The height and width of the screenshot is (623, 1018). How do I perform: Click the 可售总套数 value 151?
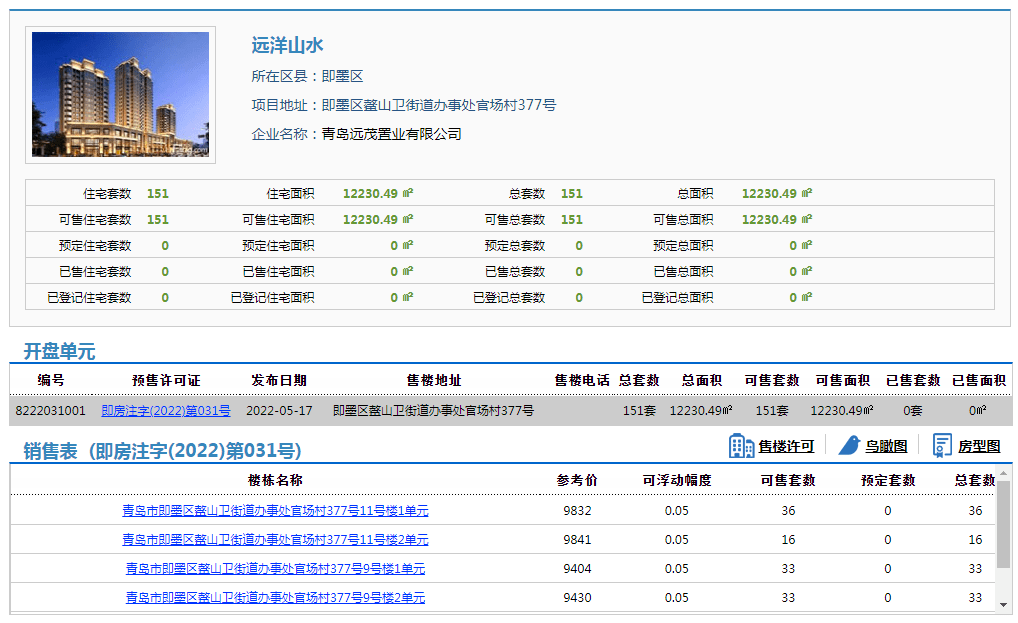[572, 219]
